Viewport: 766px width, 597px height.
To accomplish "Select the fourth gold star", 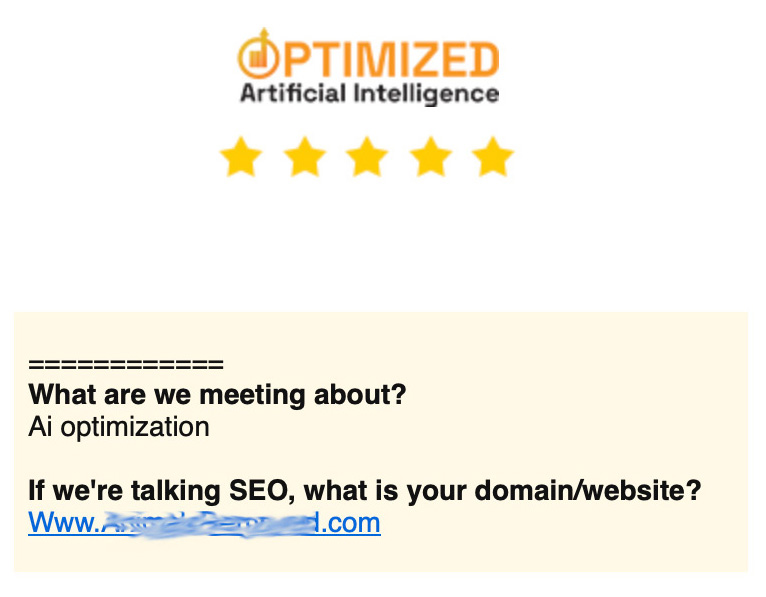I will pyautogui.click(x=430, y=158).
